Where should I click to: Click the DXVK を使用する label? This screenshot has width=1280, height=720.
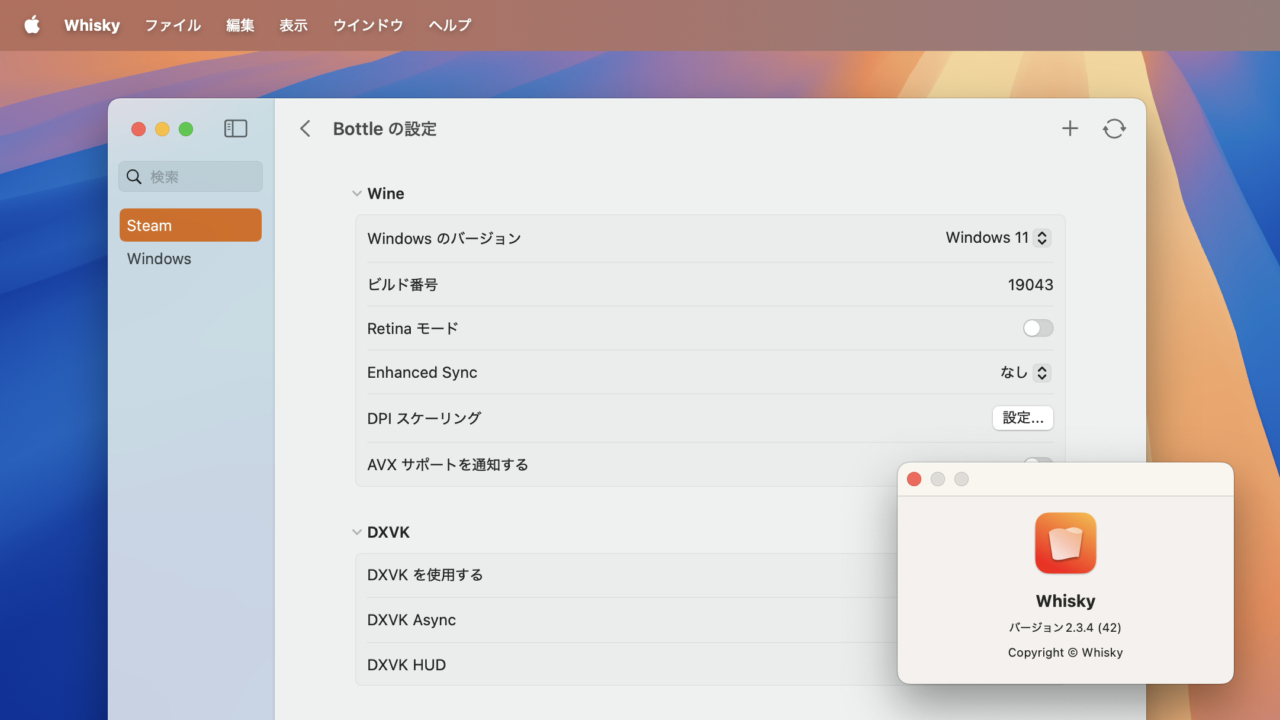point(425,575)
